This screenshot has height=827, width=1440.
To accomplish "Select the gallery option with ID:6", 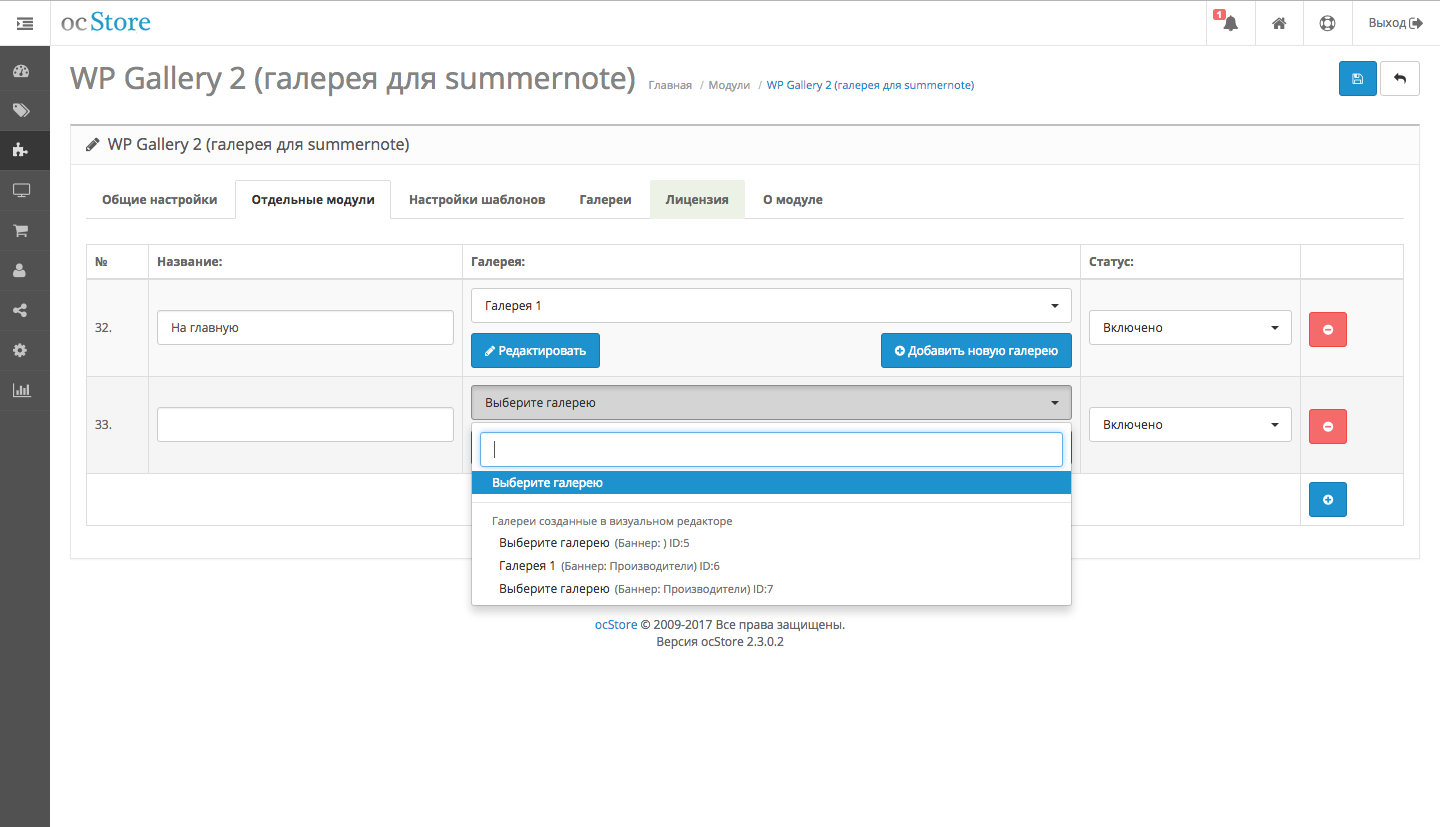I will 608,566.
